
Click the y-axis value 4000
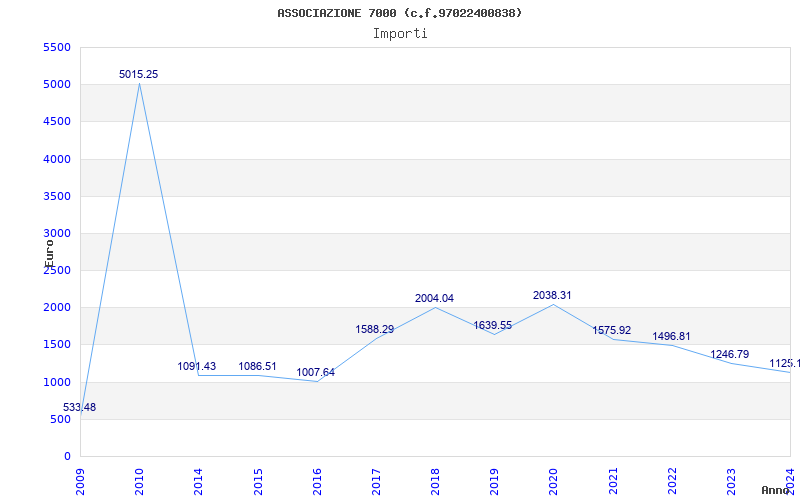tap(57, 159)
